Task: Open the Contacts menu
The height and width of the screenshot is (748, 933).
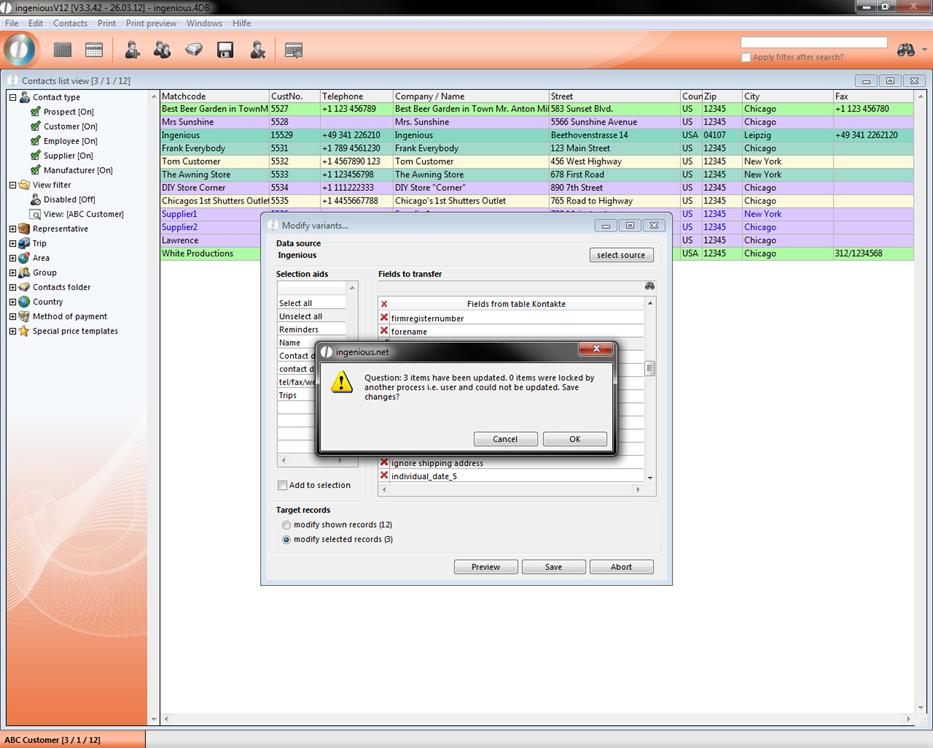Action: pyautogui.click(x=70, y=23)
